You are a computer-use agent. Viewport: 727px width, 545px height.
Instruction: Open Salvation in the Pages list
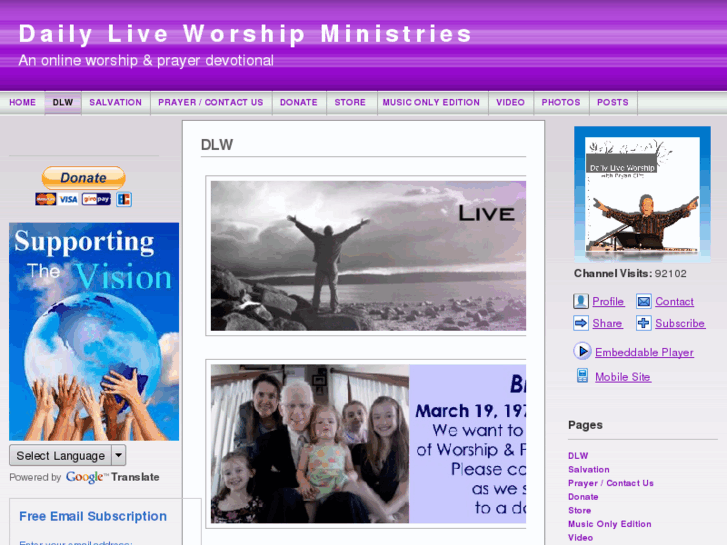point(589,469)
